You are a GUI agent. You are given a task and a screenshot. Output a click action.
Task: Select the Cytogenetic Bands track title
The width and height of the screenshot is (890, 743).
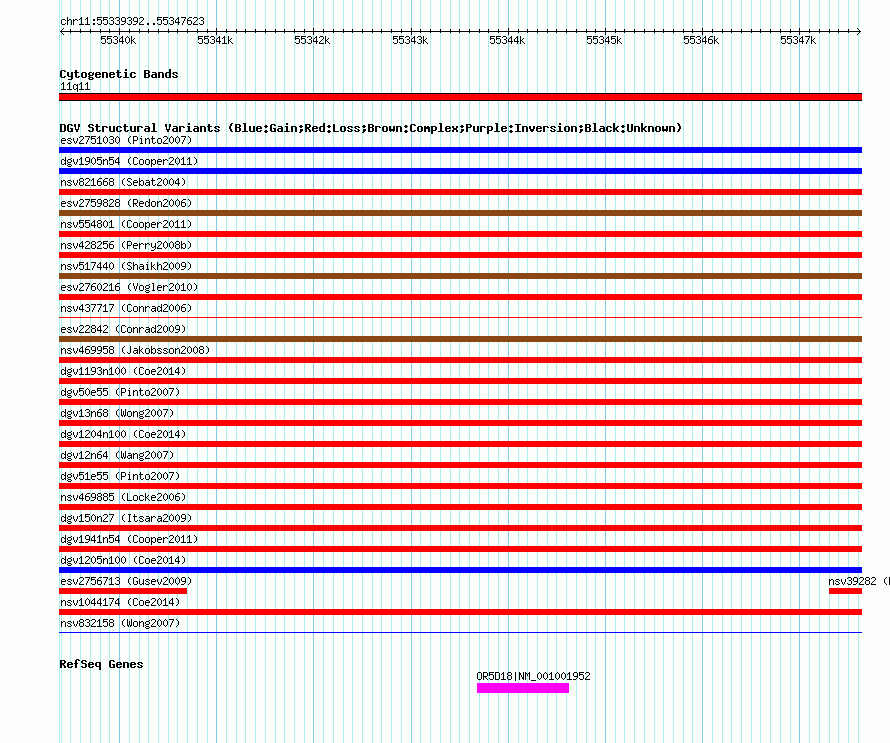(x=119, y=74)
